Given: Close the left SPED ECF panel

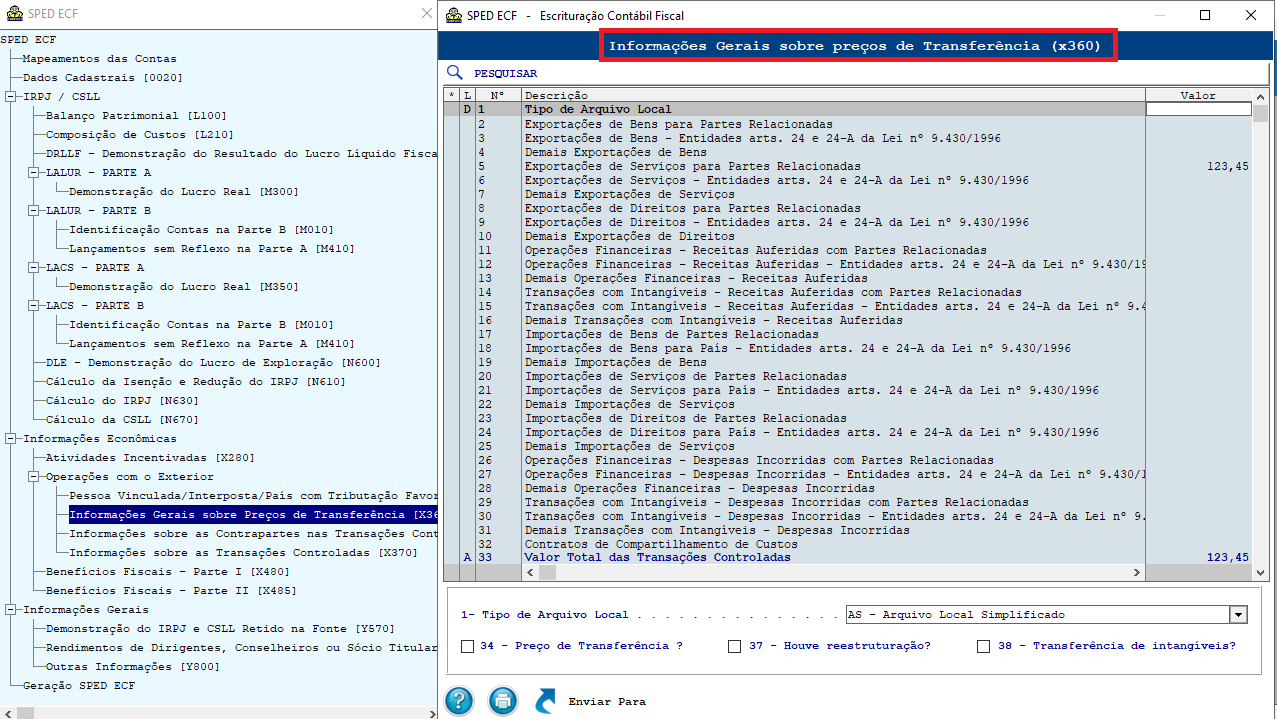Looking at the screenshot, I should tap(427, 15).
